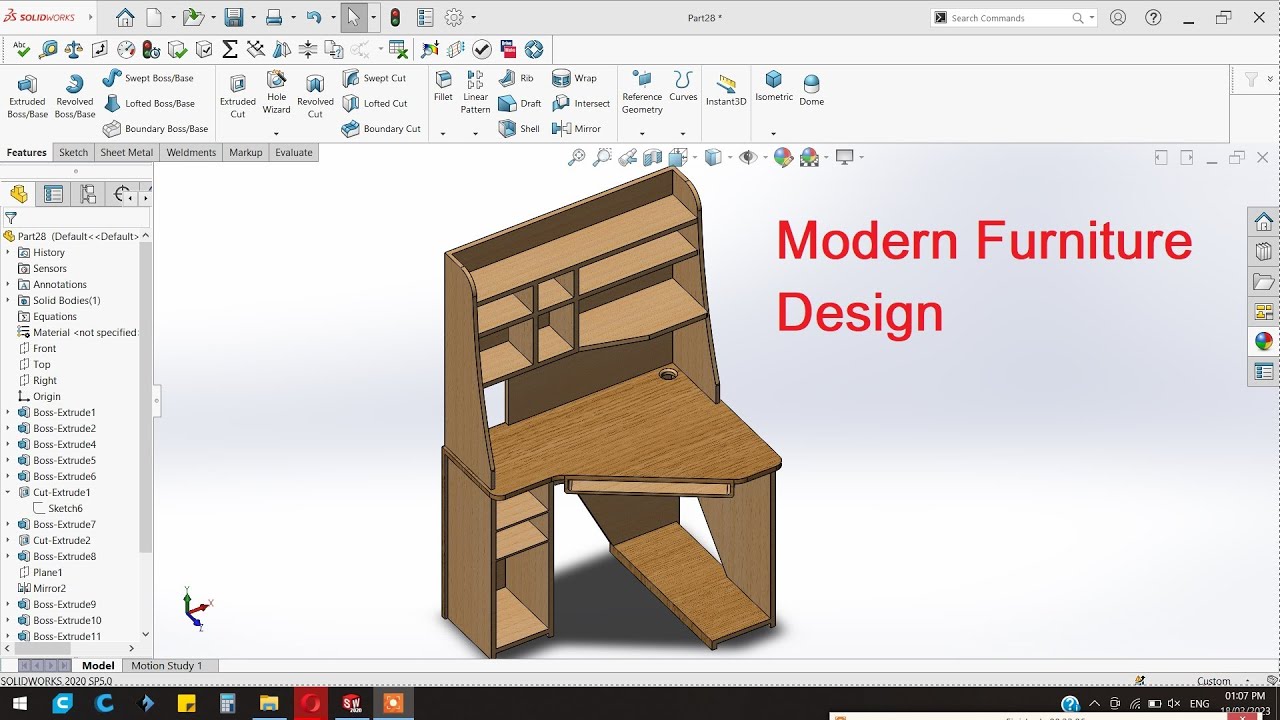Open the Sheet Metal tab
The width and height of the screenshot is (1280, 720).
point(127,152)
